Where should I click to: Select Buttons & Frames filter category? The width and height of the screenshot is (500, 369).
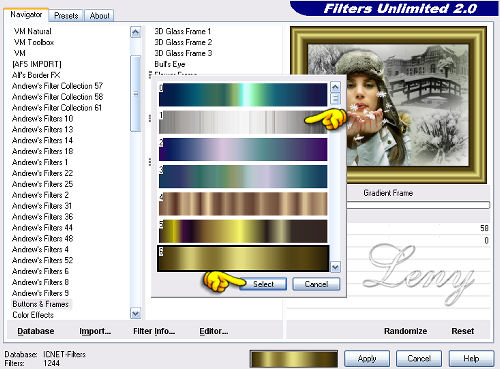pyautogui.click(x=41, y=304)
